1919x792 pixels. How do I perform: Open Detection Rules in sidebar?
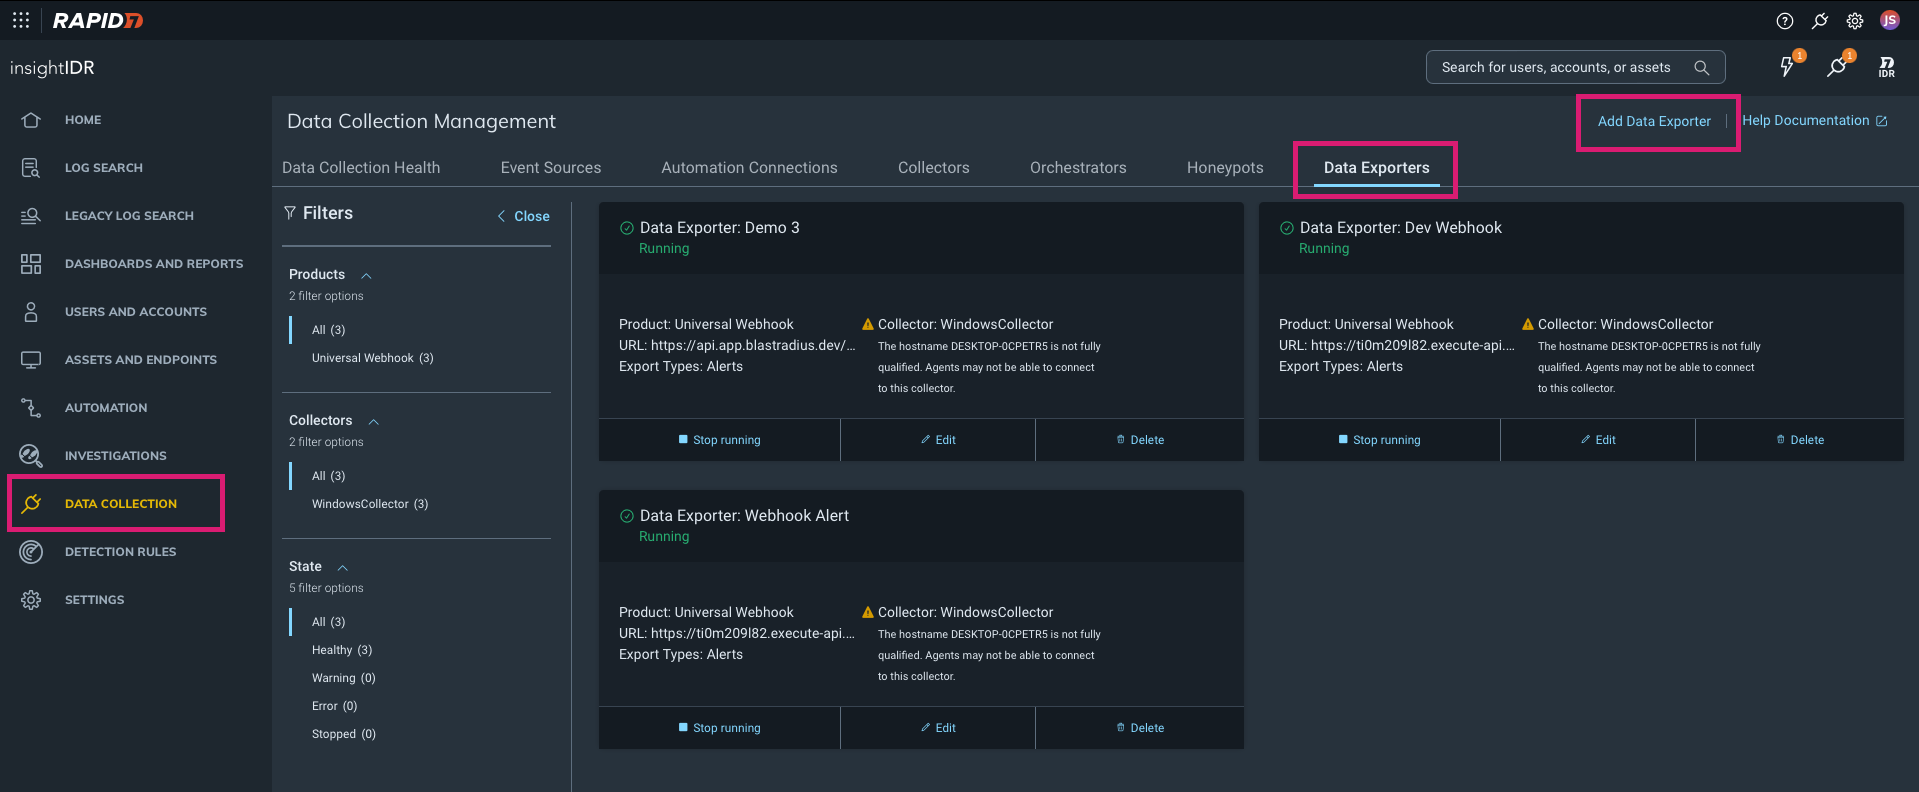coord(120,552)
